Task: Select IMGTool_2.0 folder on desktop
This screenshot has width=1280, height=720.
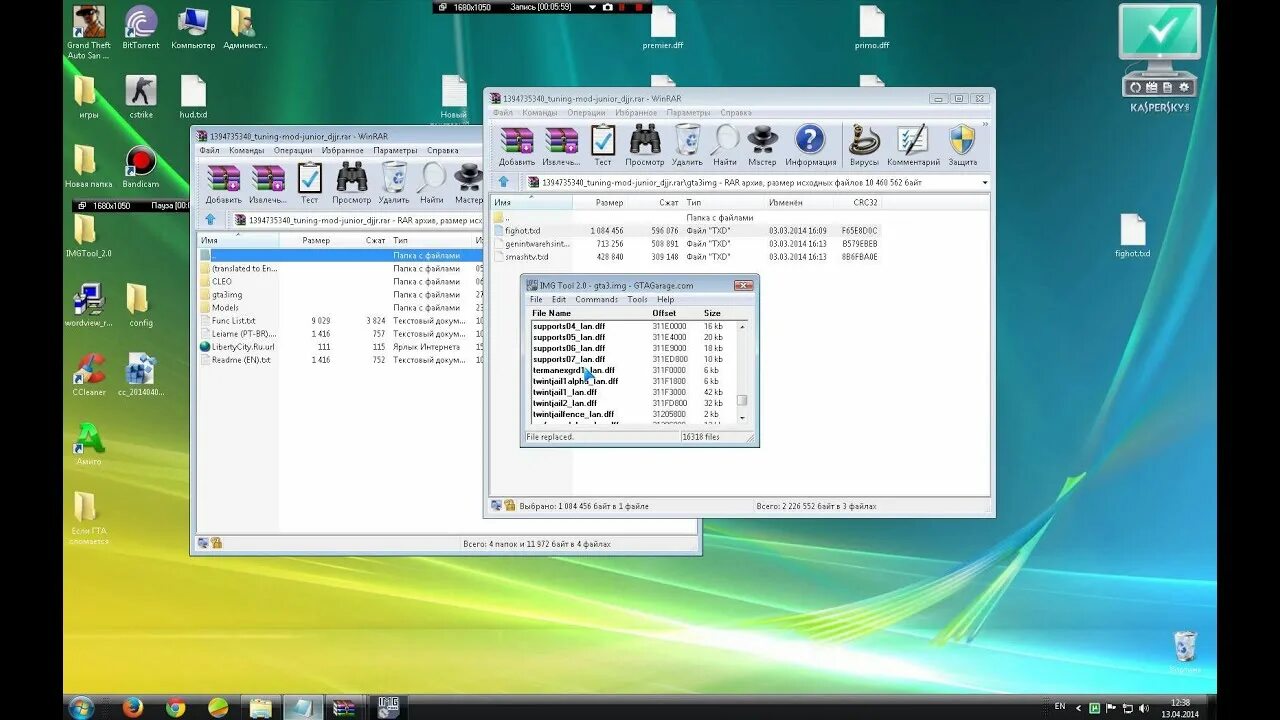Action: pos(89,236)
